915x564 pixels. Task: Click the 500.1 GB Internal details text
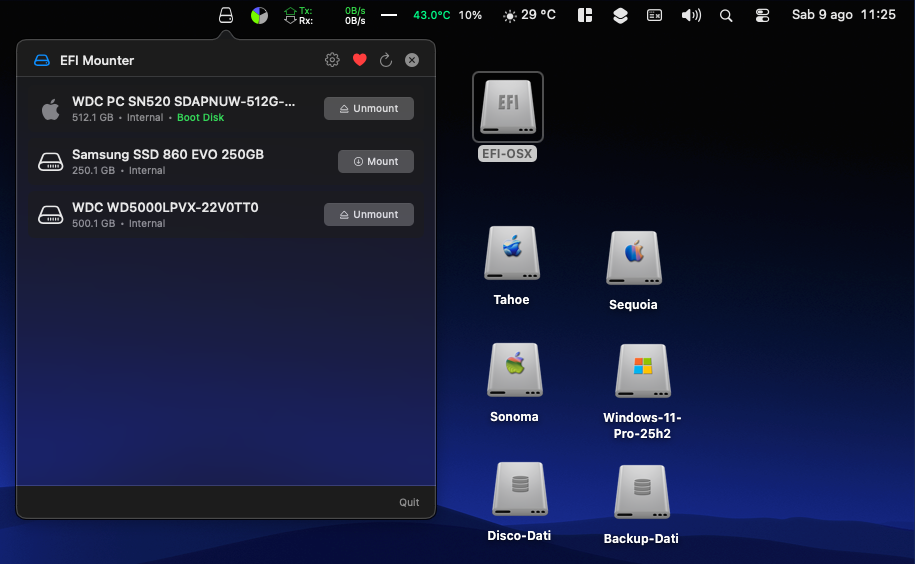point(118,223)
